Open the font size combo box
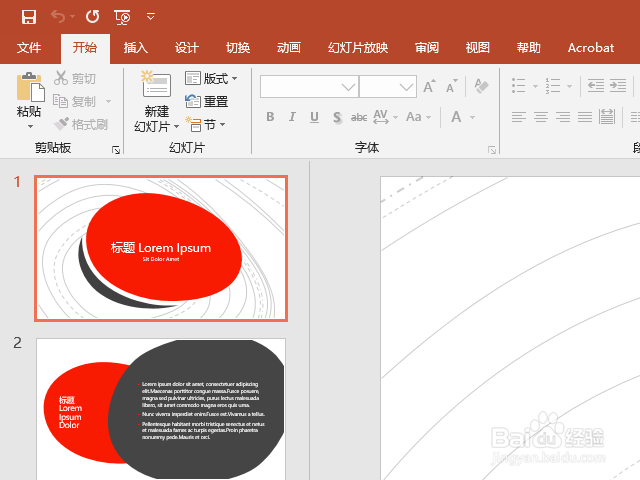Image resolution: width=640 pixels, height=480 pixels. pos(388,87)
